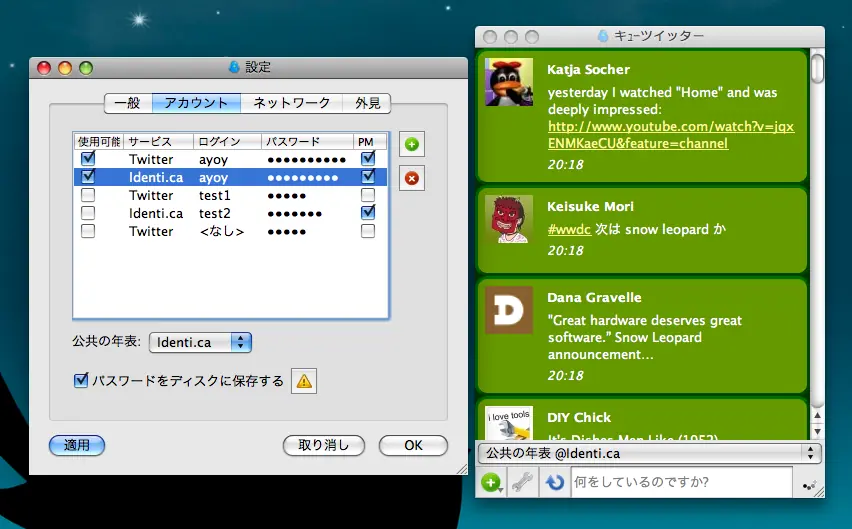Screen dimensions: 852x529
Task: Open the #wwdc hashtag link
Action: 569,229
